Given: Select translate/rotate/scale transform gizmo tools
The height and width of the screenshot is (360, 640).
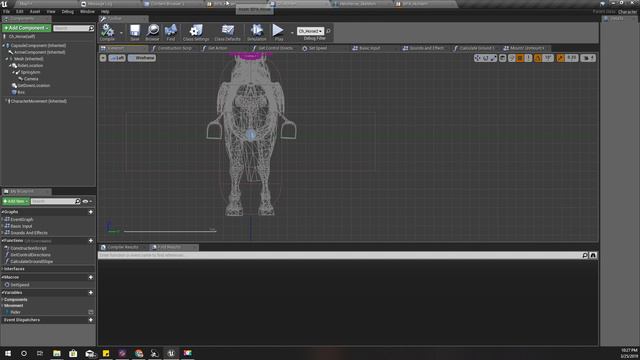Looking at the screenshot, I should click(x=485, y=58).
